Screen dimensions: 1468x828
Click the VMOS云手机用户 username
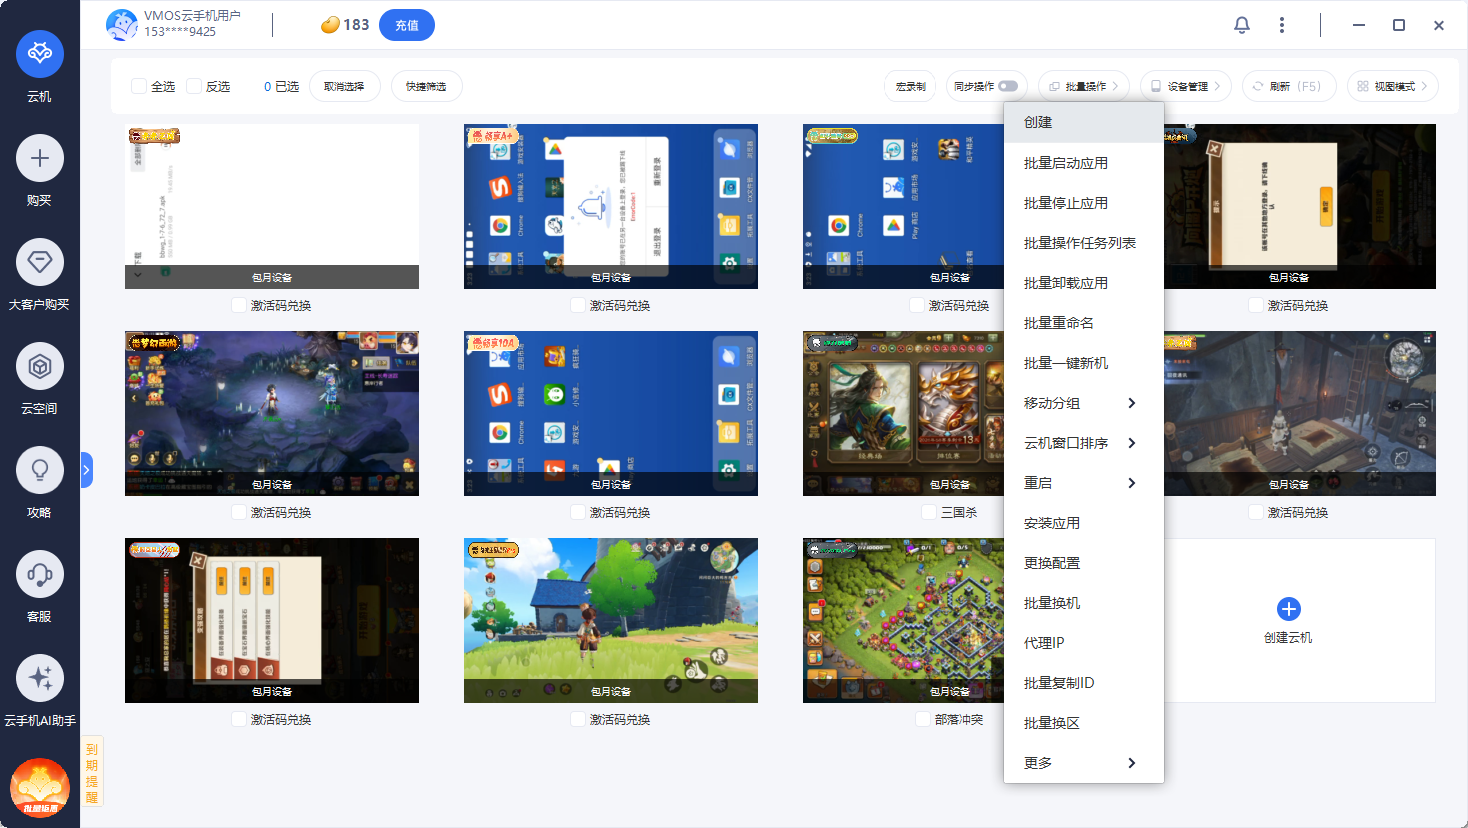[192, 16]
